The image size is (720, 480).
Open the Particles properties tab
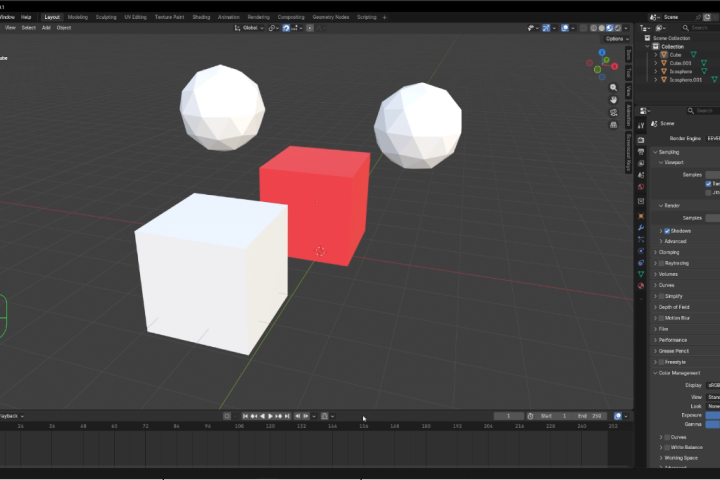point(641,239)
